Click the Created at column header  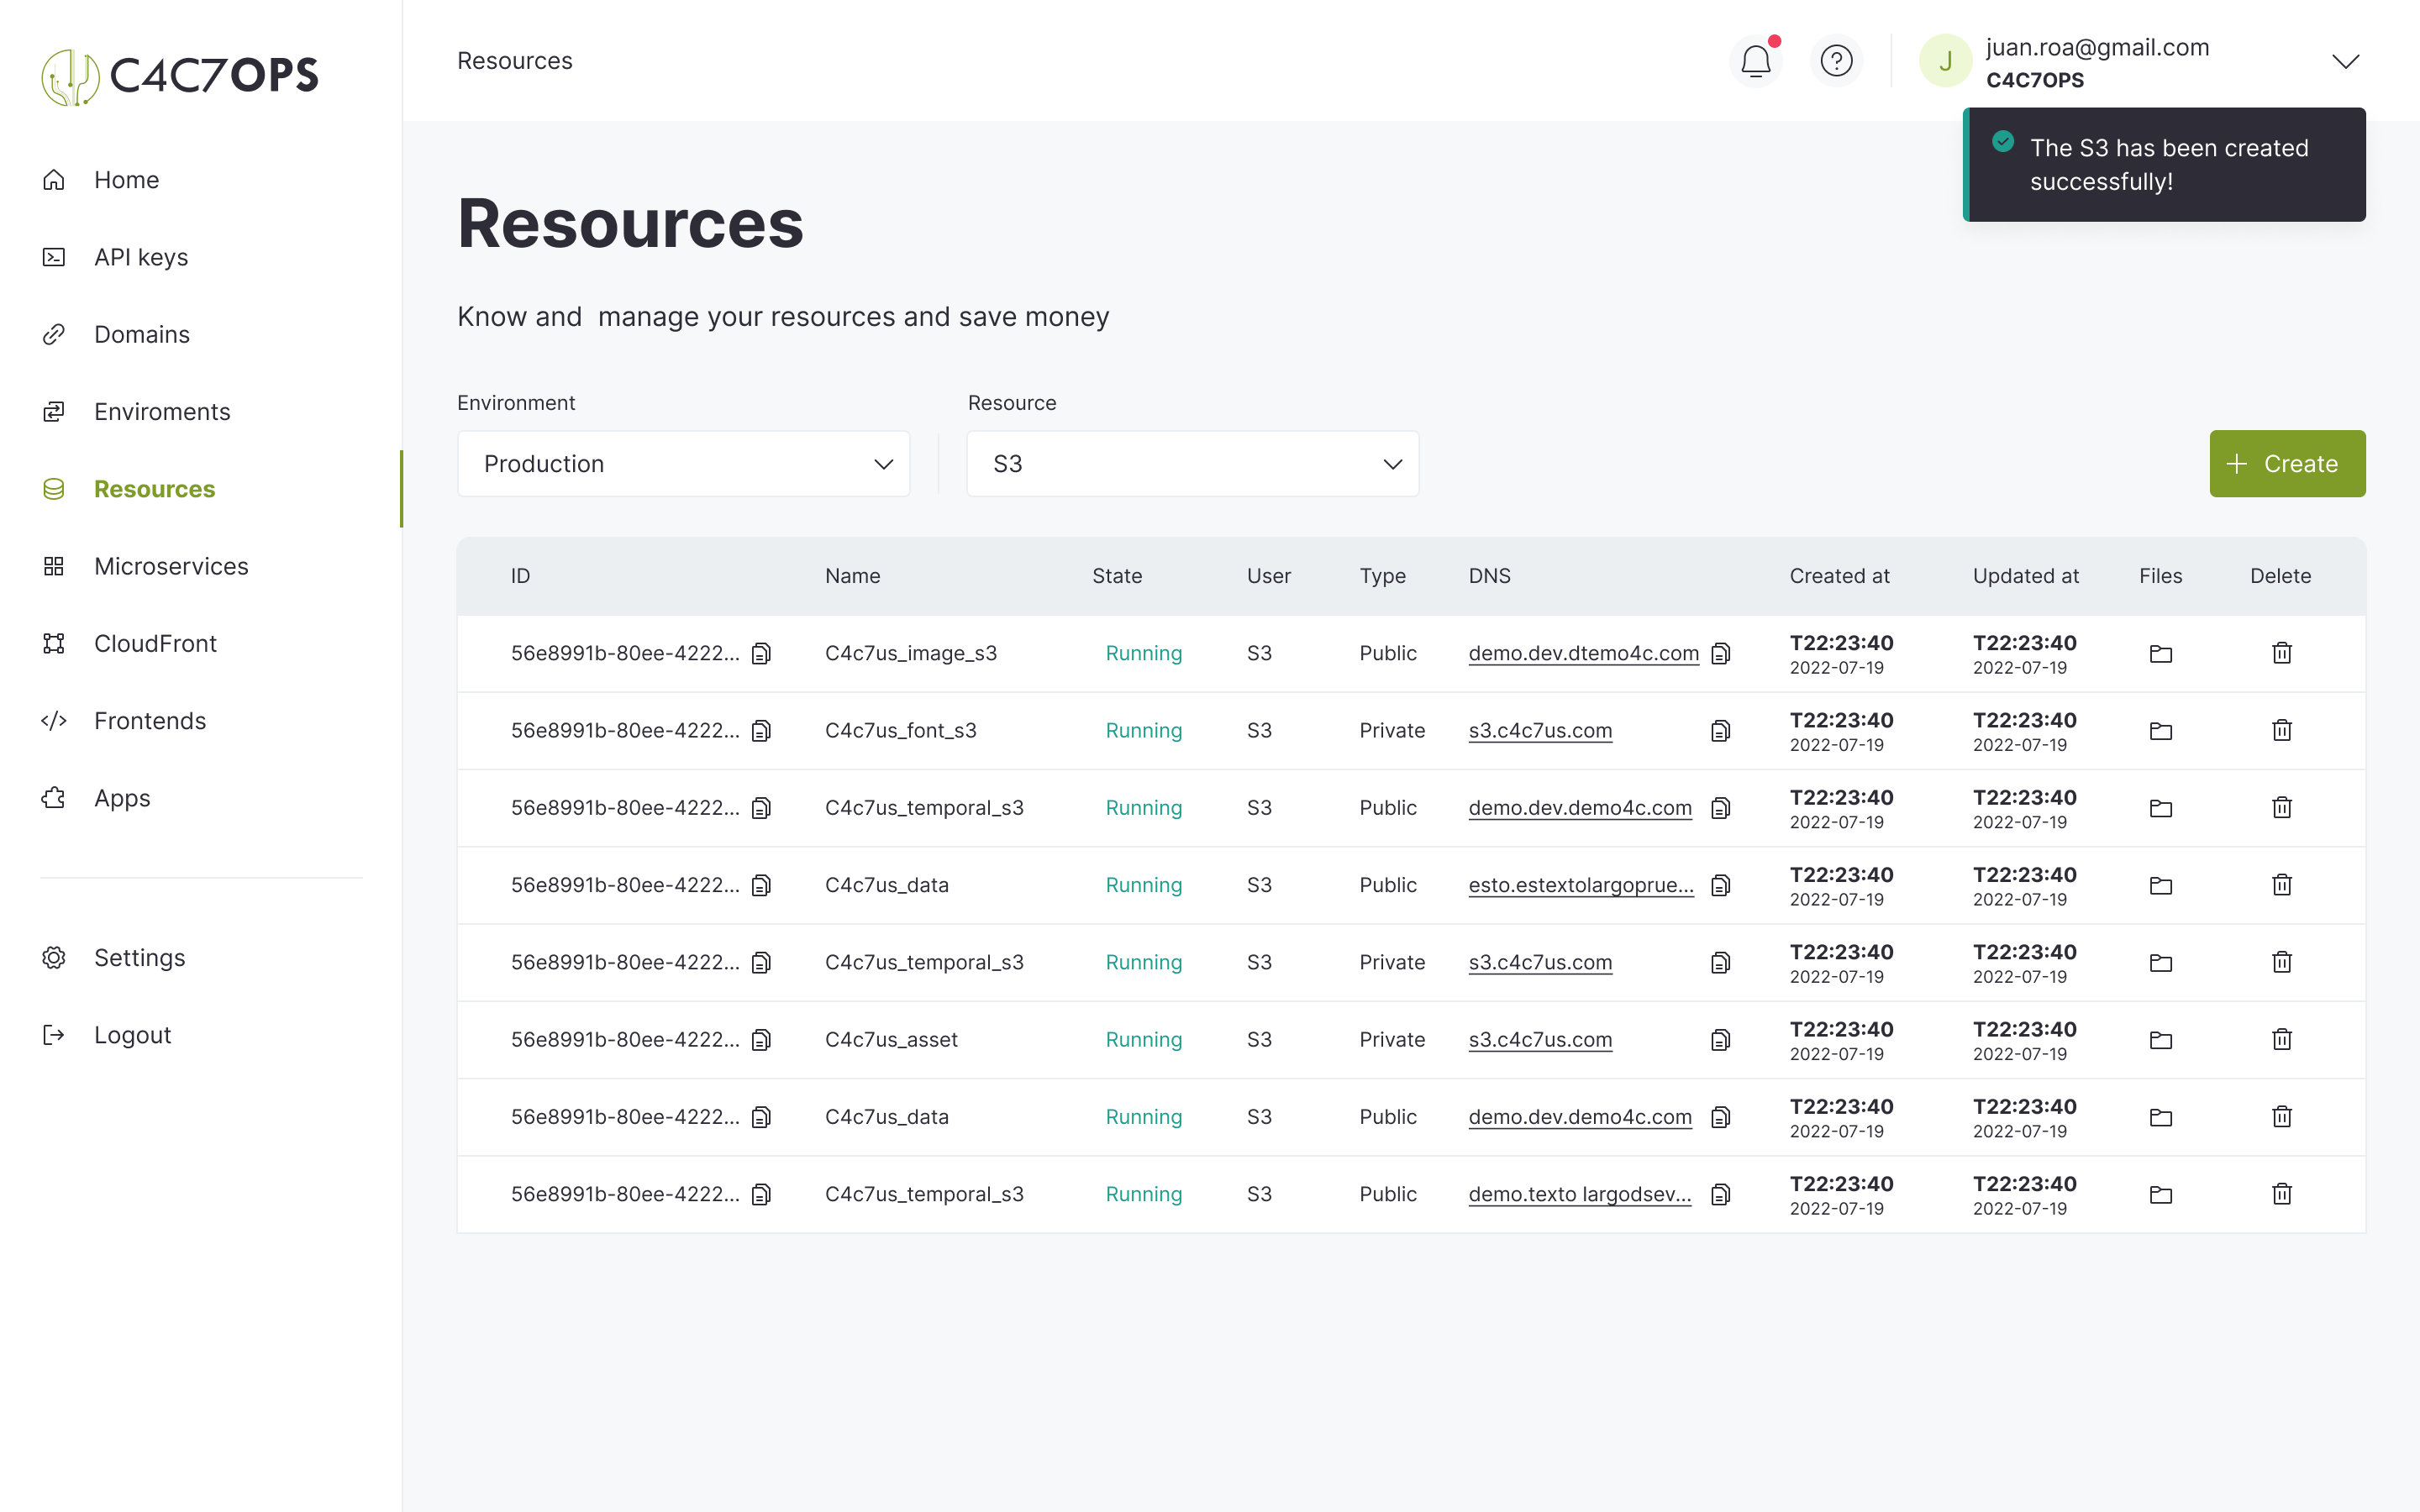point(1839,576)
